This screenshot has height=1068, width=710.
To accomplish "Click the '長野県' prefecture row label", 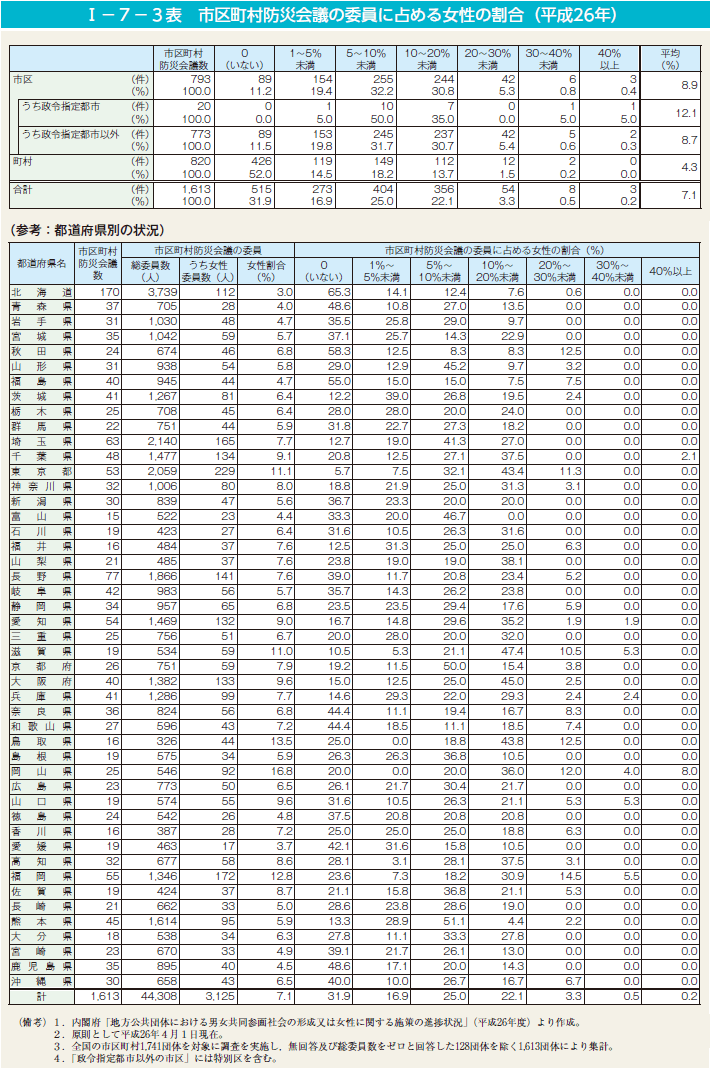I will 42,576.
